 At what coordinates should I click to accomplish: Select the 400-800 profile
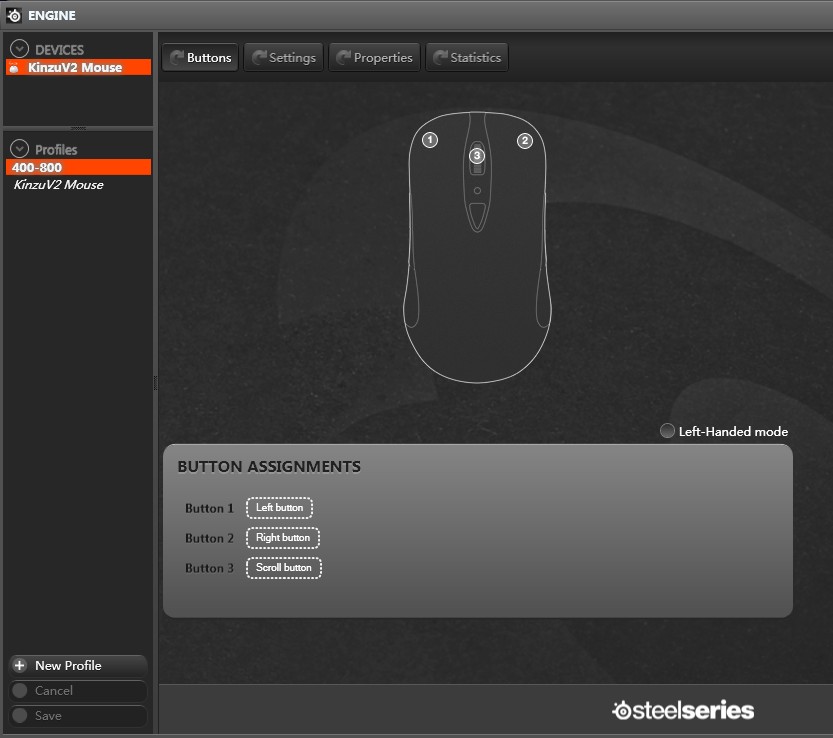tap(79, 167)
